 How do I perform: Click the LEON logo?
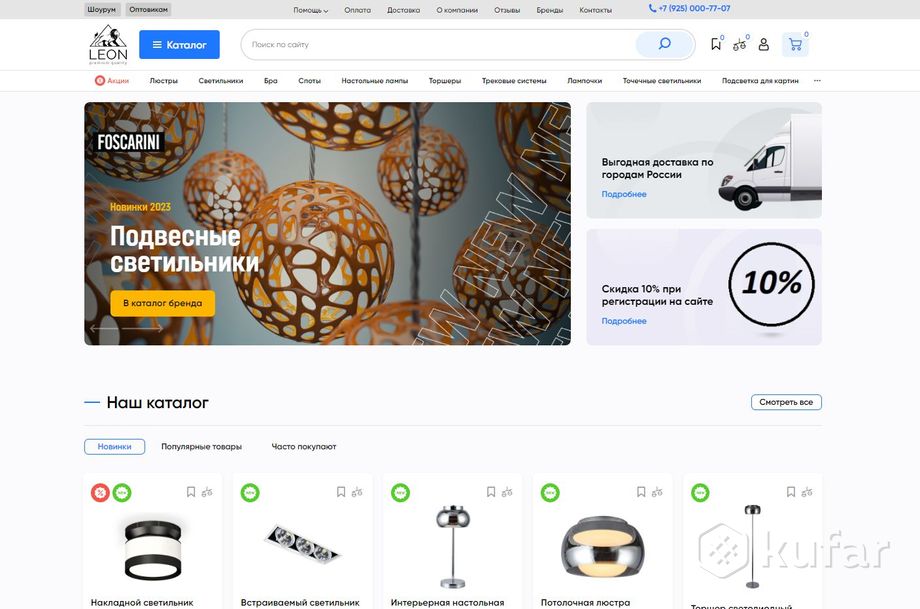click(108, 45)
